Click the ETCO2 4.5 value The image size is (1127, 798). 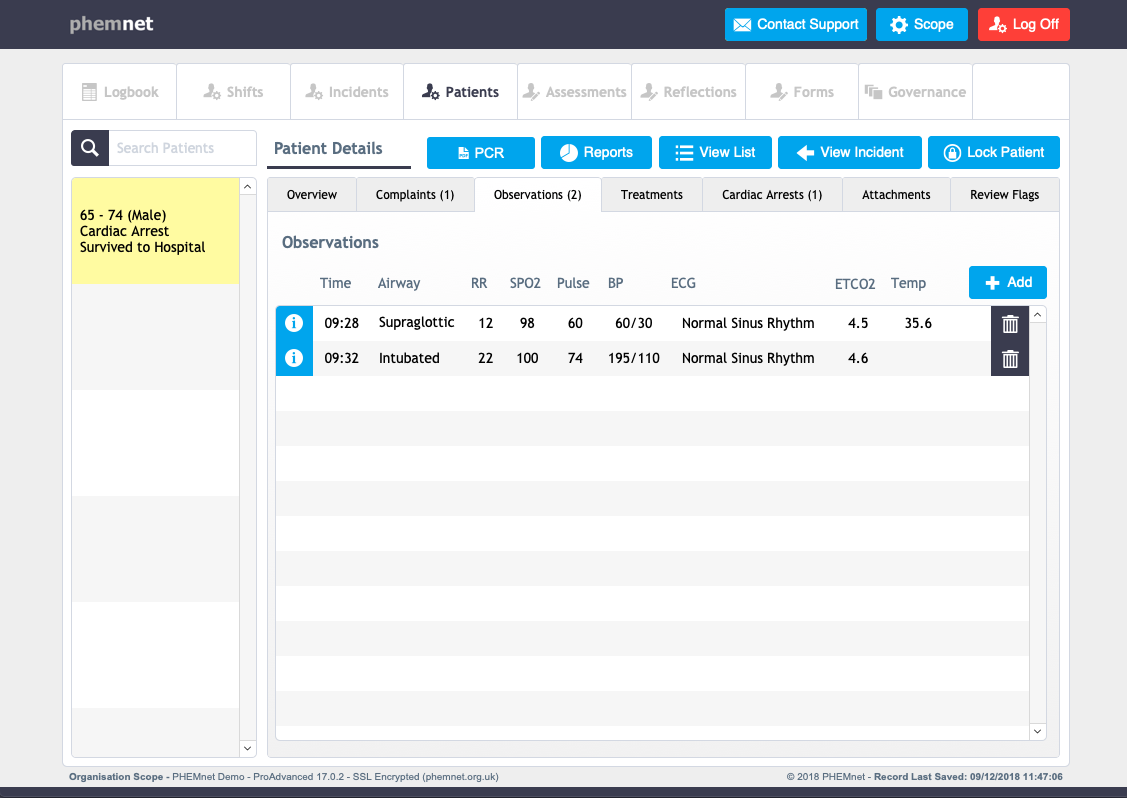[x=857, y=324]
